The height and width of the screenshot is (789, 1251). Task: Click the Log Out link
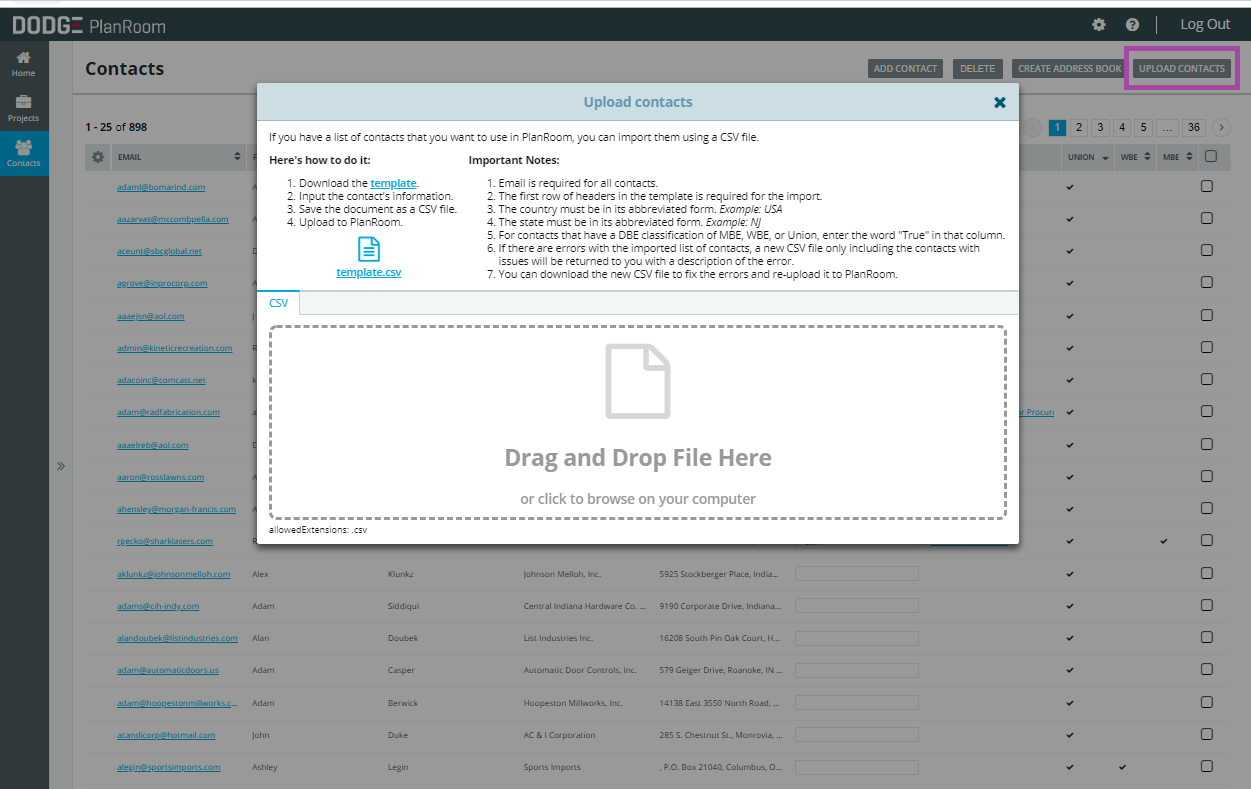[1205, 25]
